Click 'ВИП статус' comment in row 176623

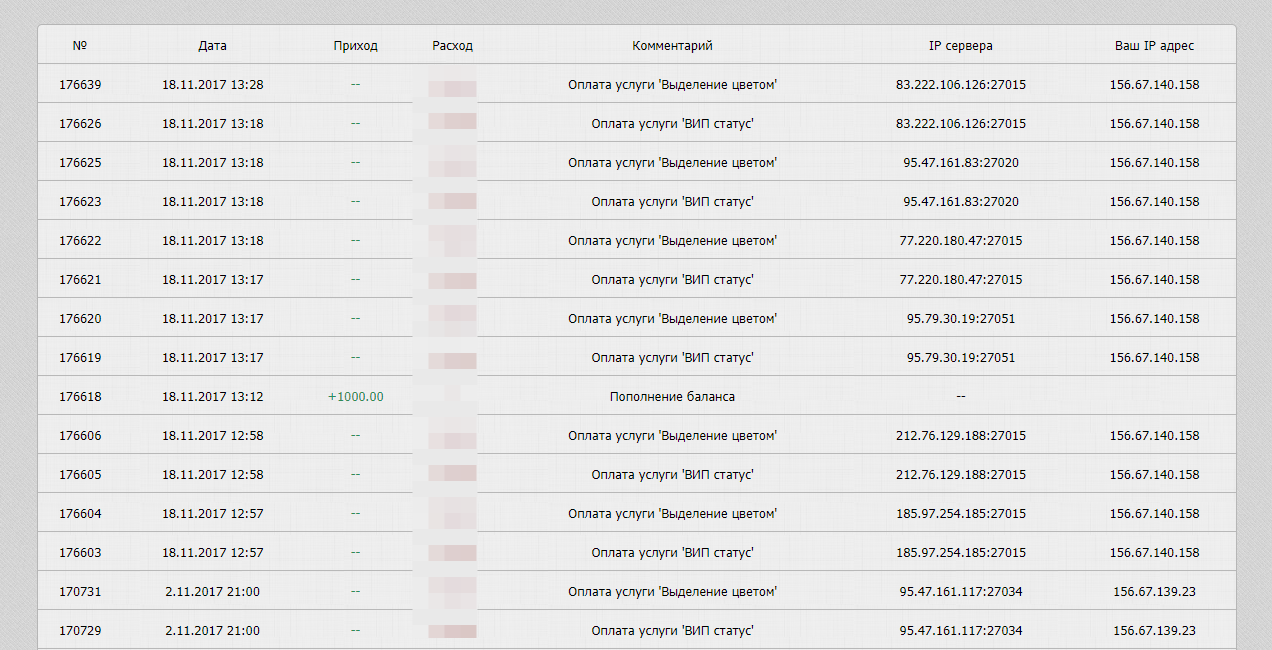coord(672,202)
